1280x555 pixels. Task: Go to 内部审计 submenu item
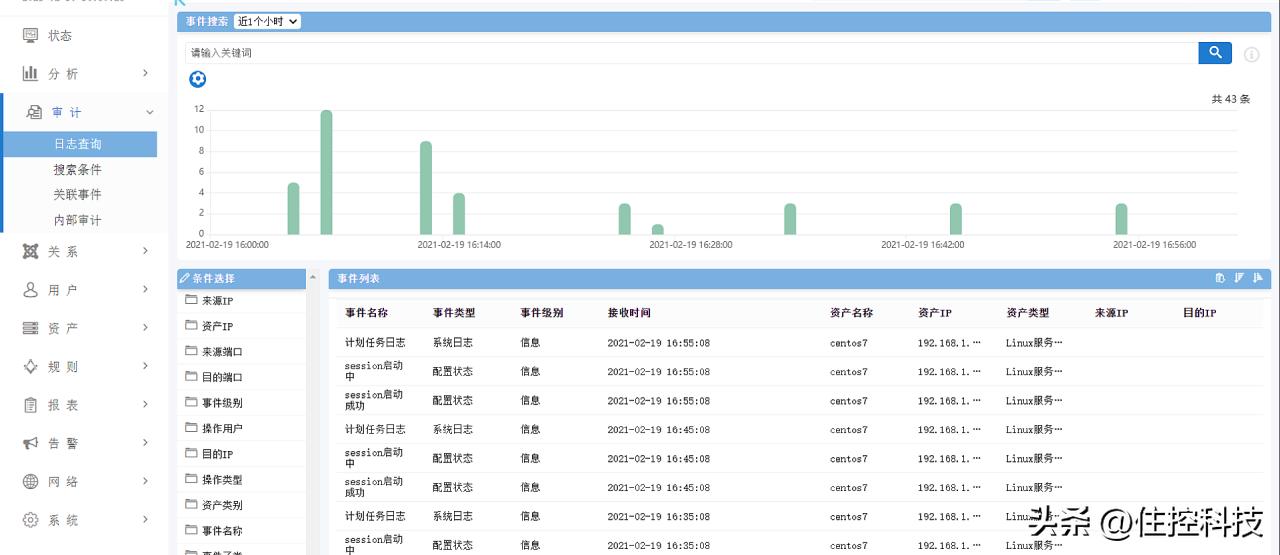coord(78,220)
